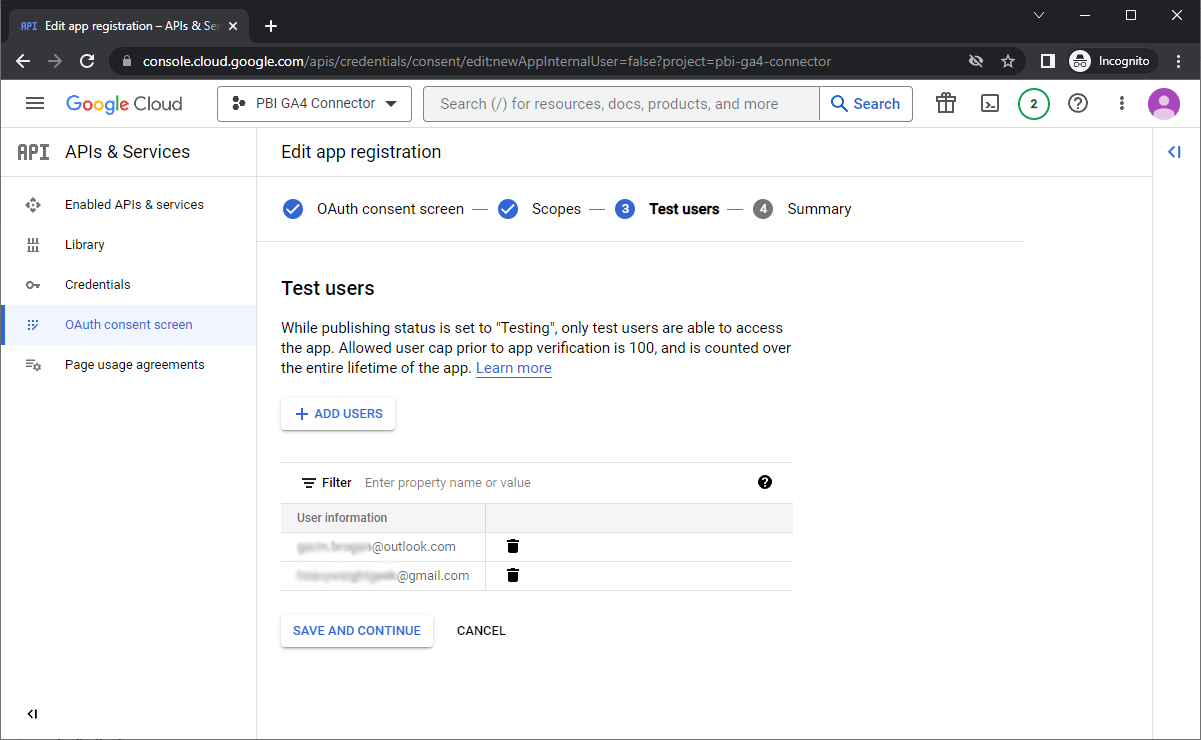The width and height of the screenshot is (1201, 740).
Task: Delete the gmail.com test user
Action: (513, 575)
